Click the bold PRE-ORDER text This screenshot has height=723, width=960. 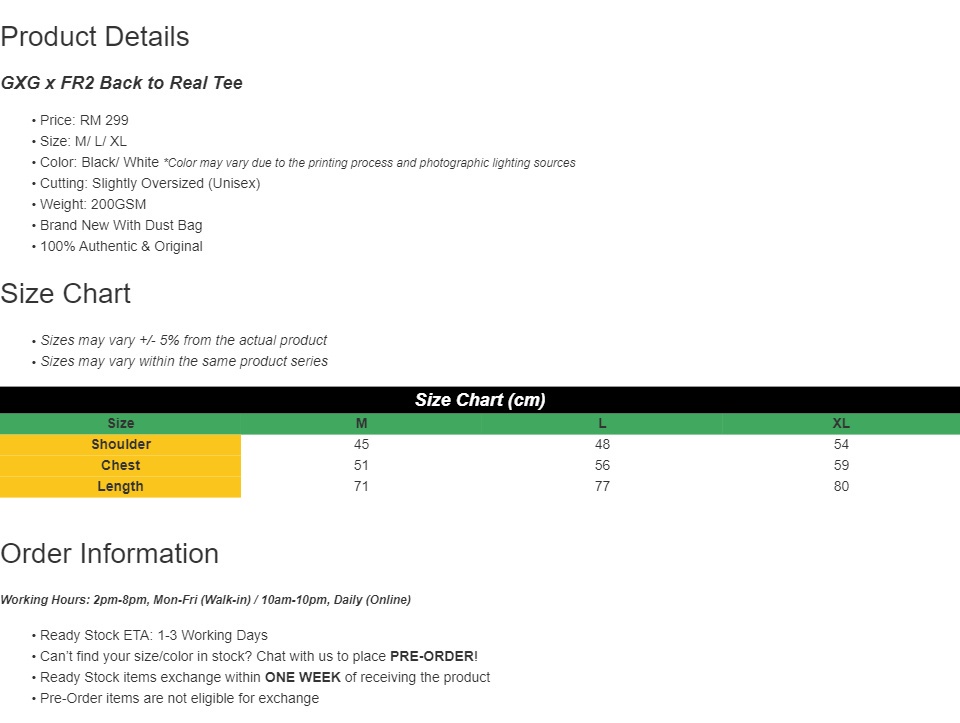432,657
